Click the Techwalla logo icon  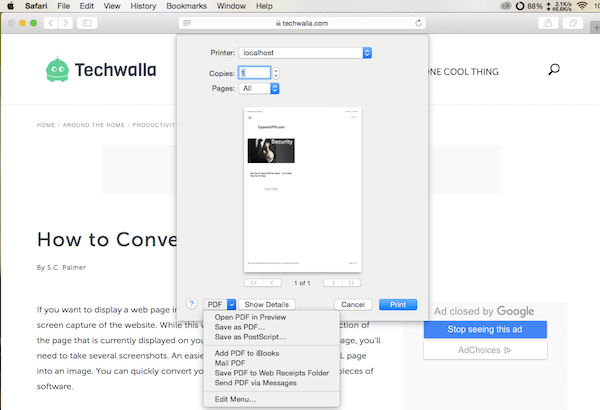[x=59, y=69]
